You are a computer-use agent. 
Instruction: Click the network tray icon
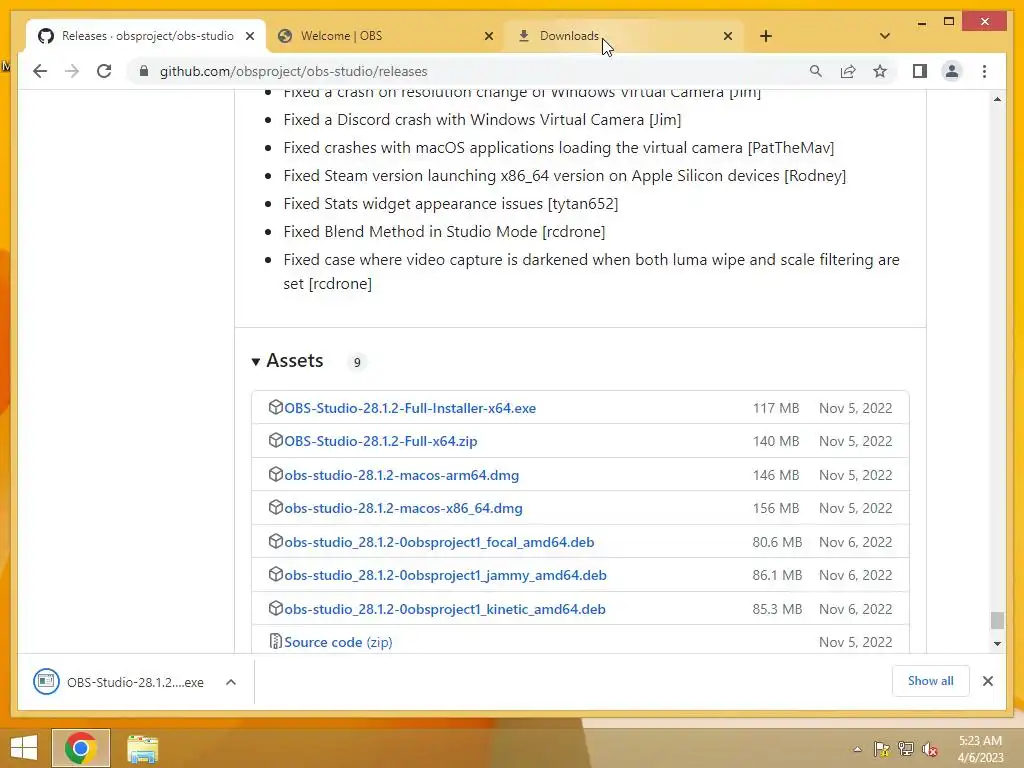point(906,750)
